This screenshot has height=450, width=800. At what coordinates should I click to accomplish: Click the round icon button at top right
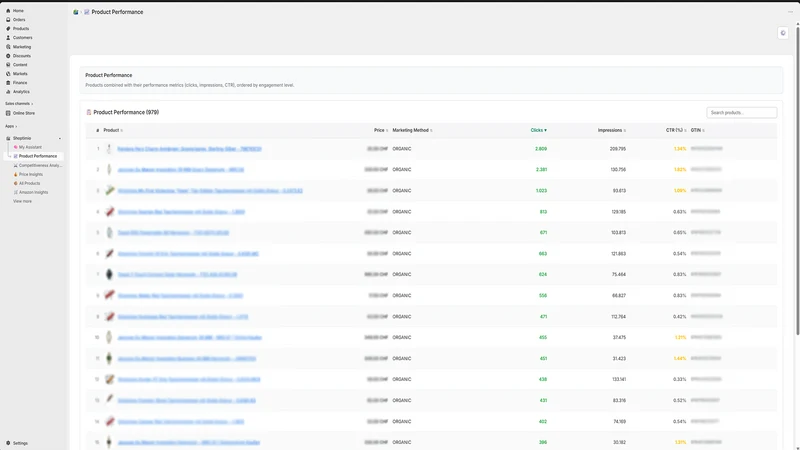click(783, 33)
